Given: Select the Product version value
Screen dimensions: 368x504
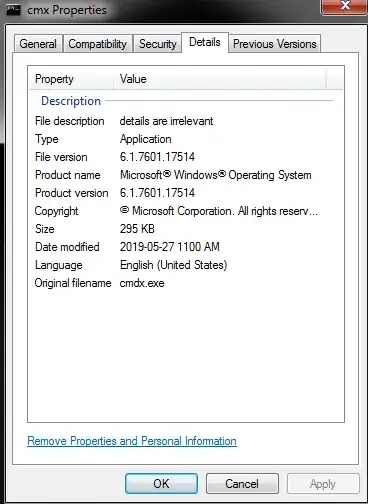Looking at the screenshot, I should (157, 193).
